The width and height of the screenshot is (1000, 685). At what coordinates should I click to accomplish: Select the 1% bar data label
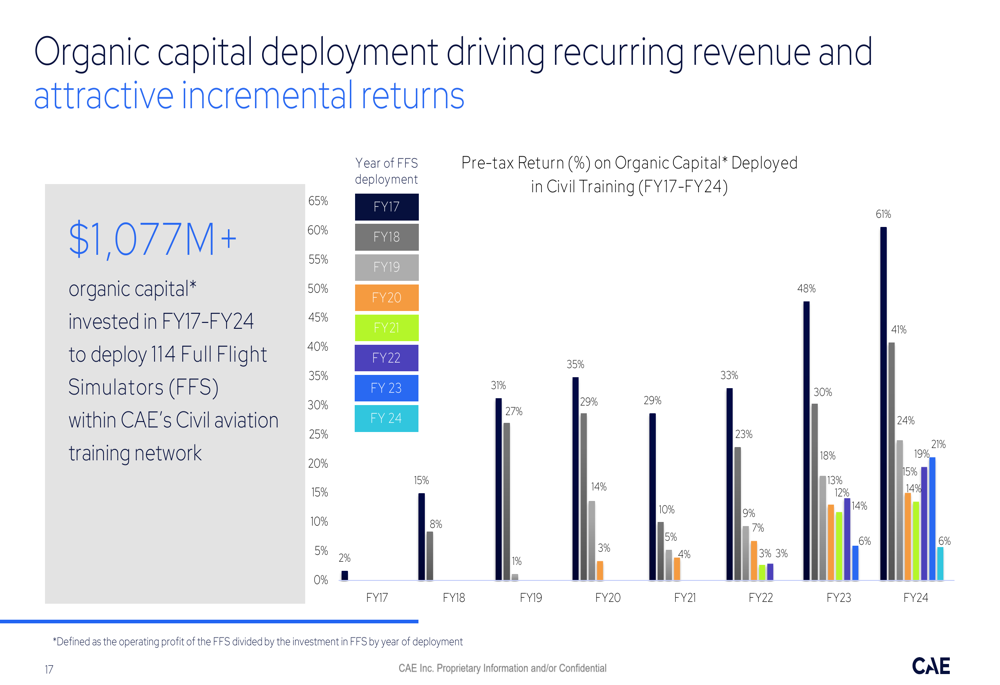pos(517,561)
